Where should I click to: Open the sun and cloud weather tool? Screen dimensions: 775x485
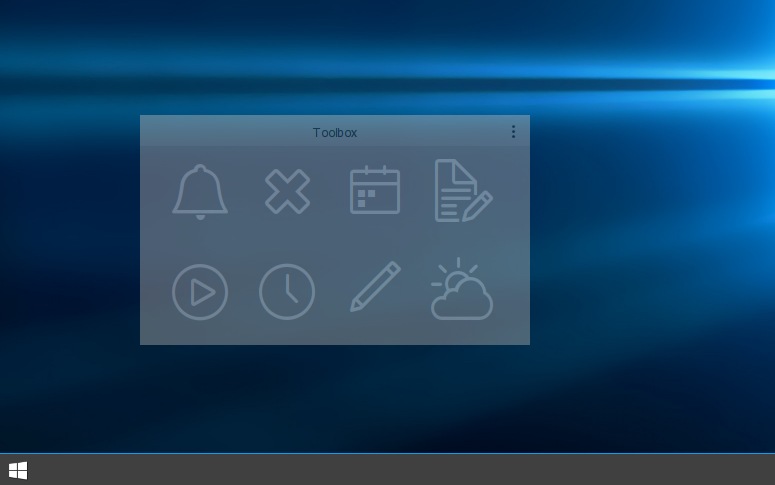coord(462,290)
